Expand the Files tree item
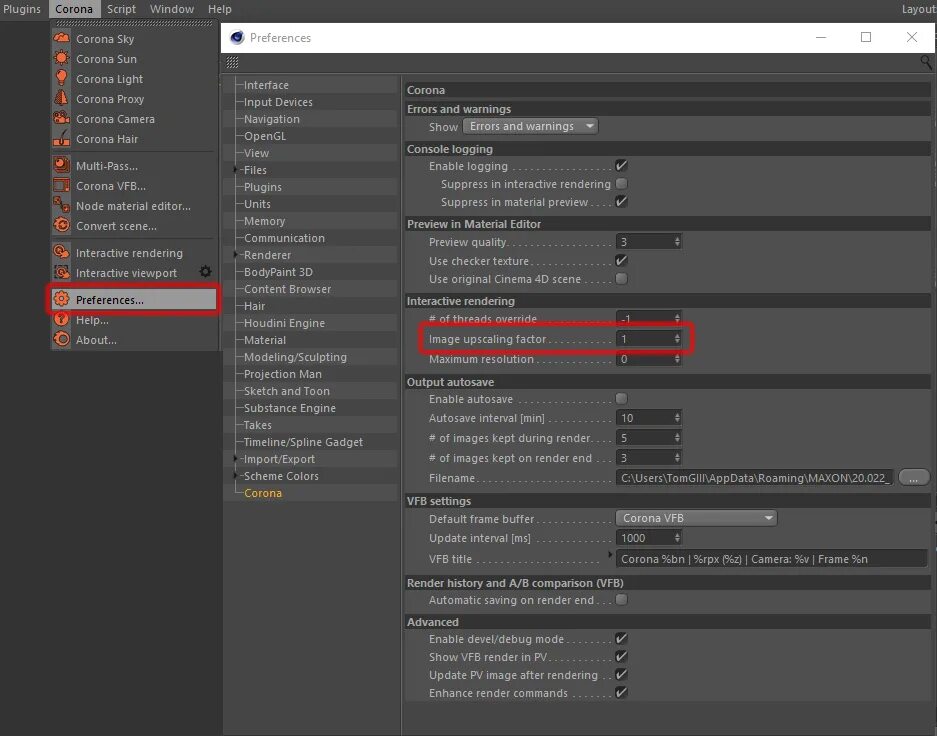The image size is (937, 736). coord(235,170)
